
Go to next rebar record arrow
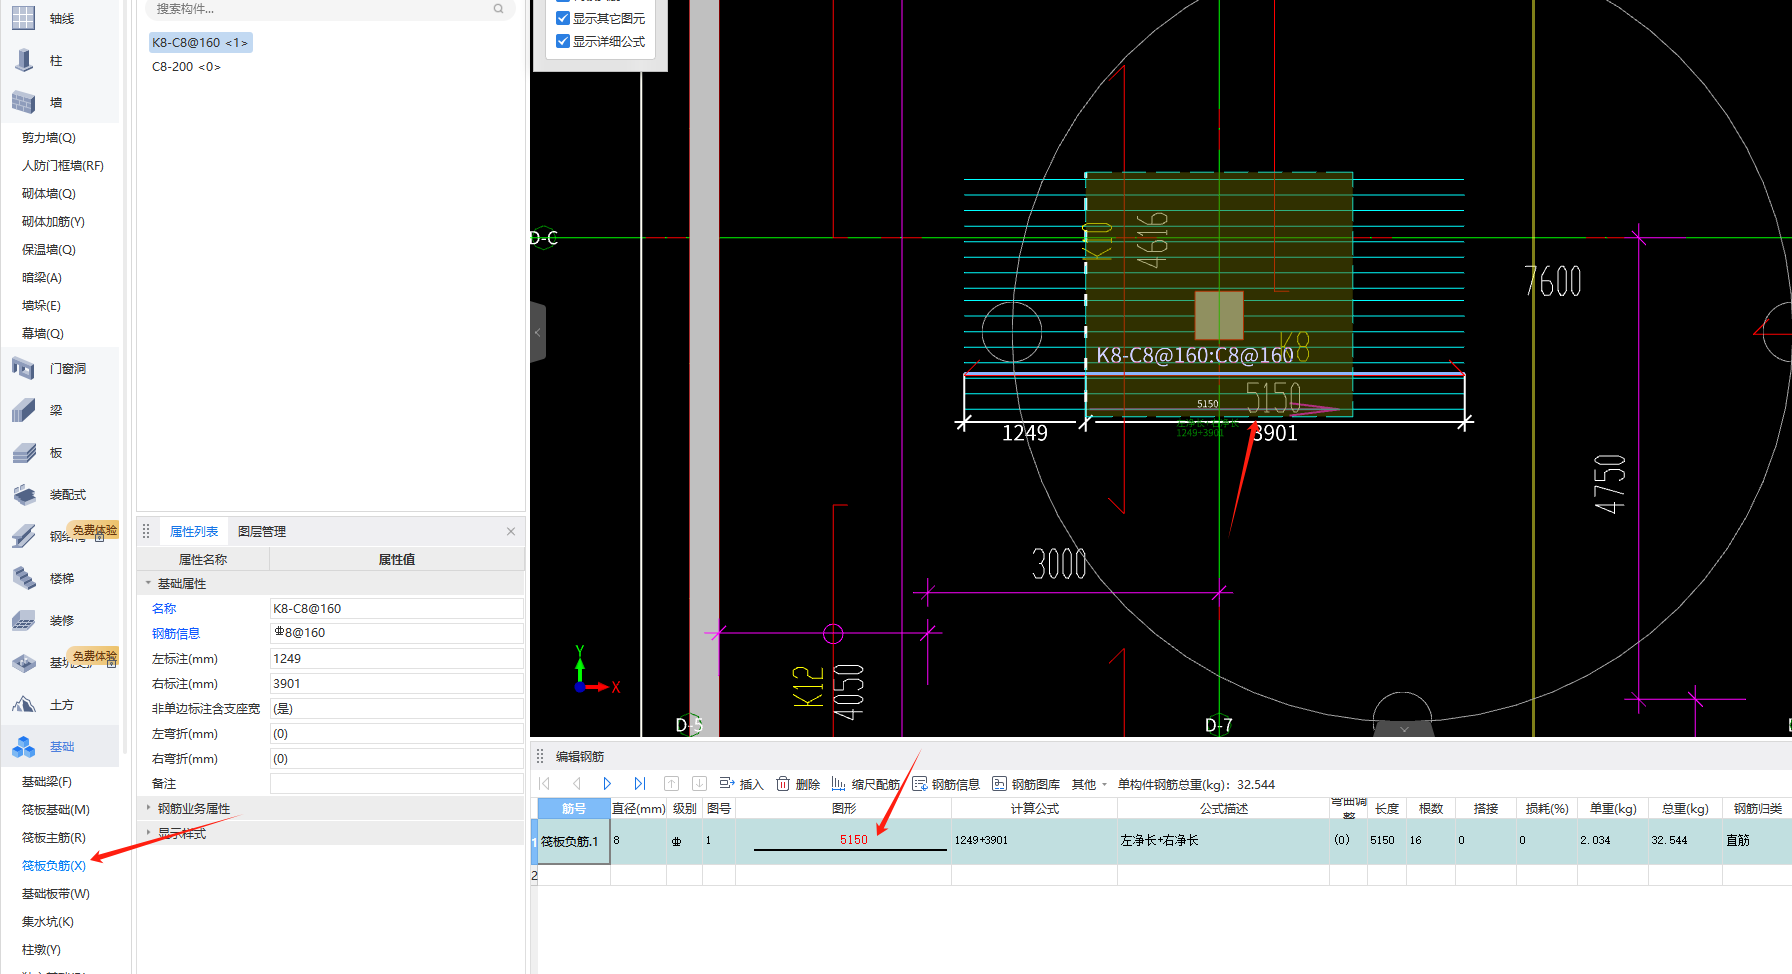[x=607, y=784]
